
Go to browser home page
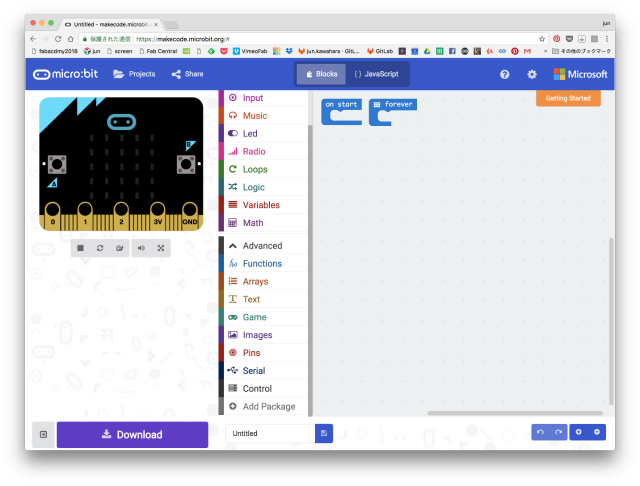coord(71,39)
